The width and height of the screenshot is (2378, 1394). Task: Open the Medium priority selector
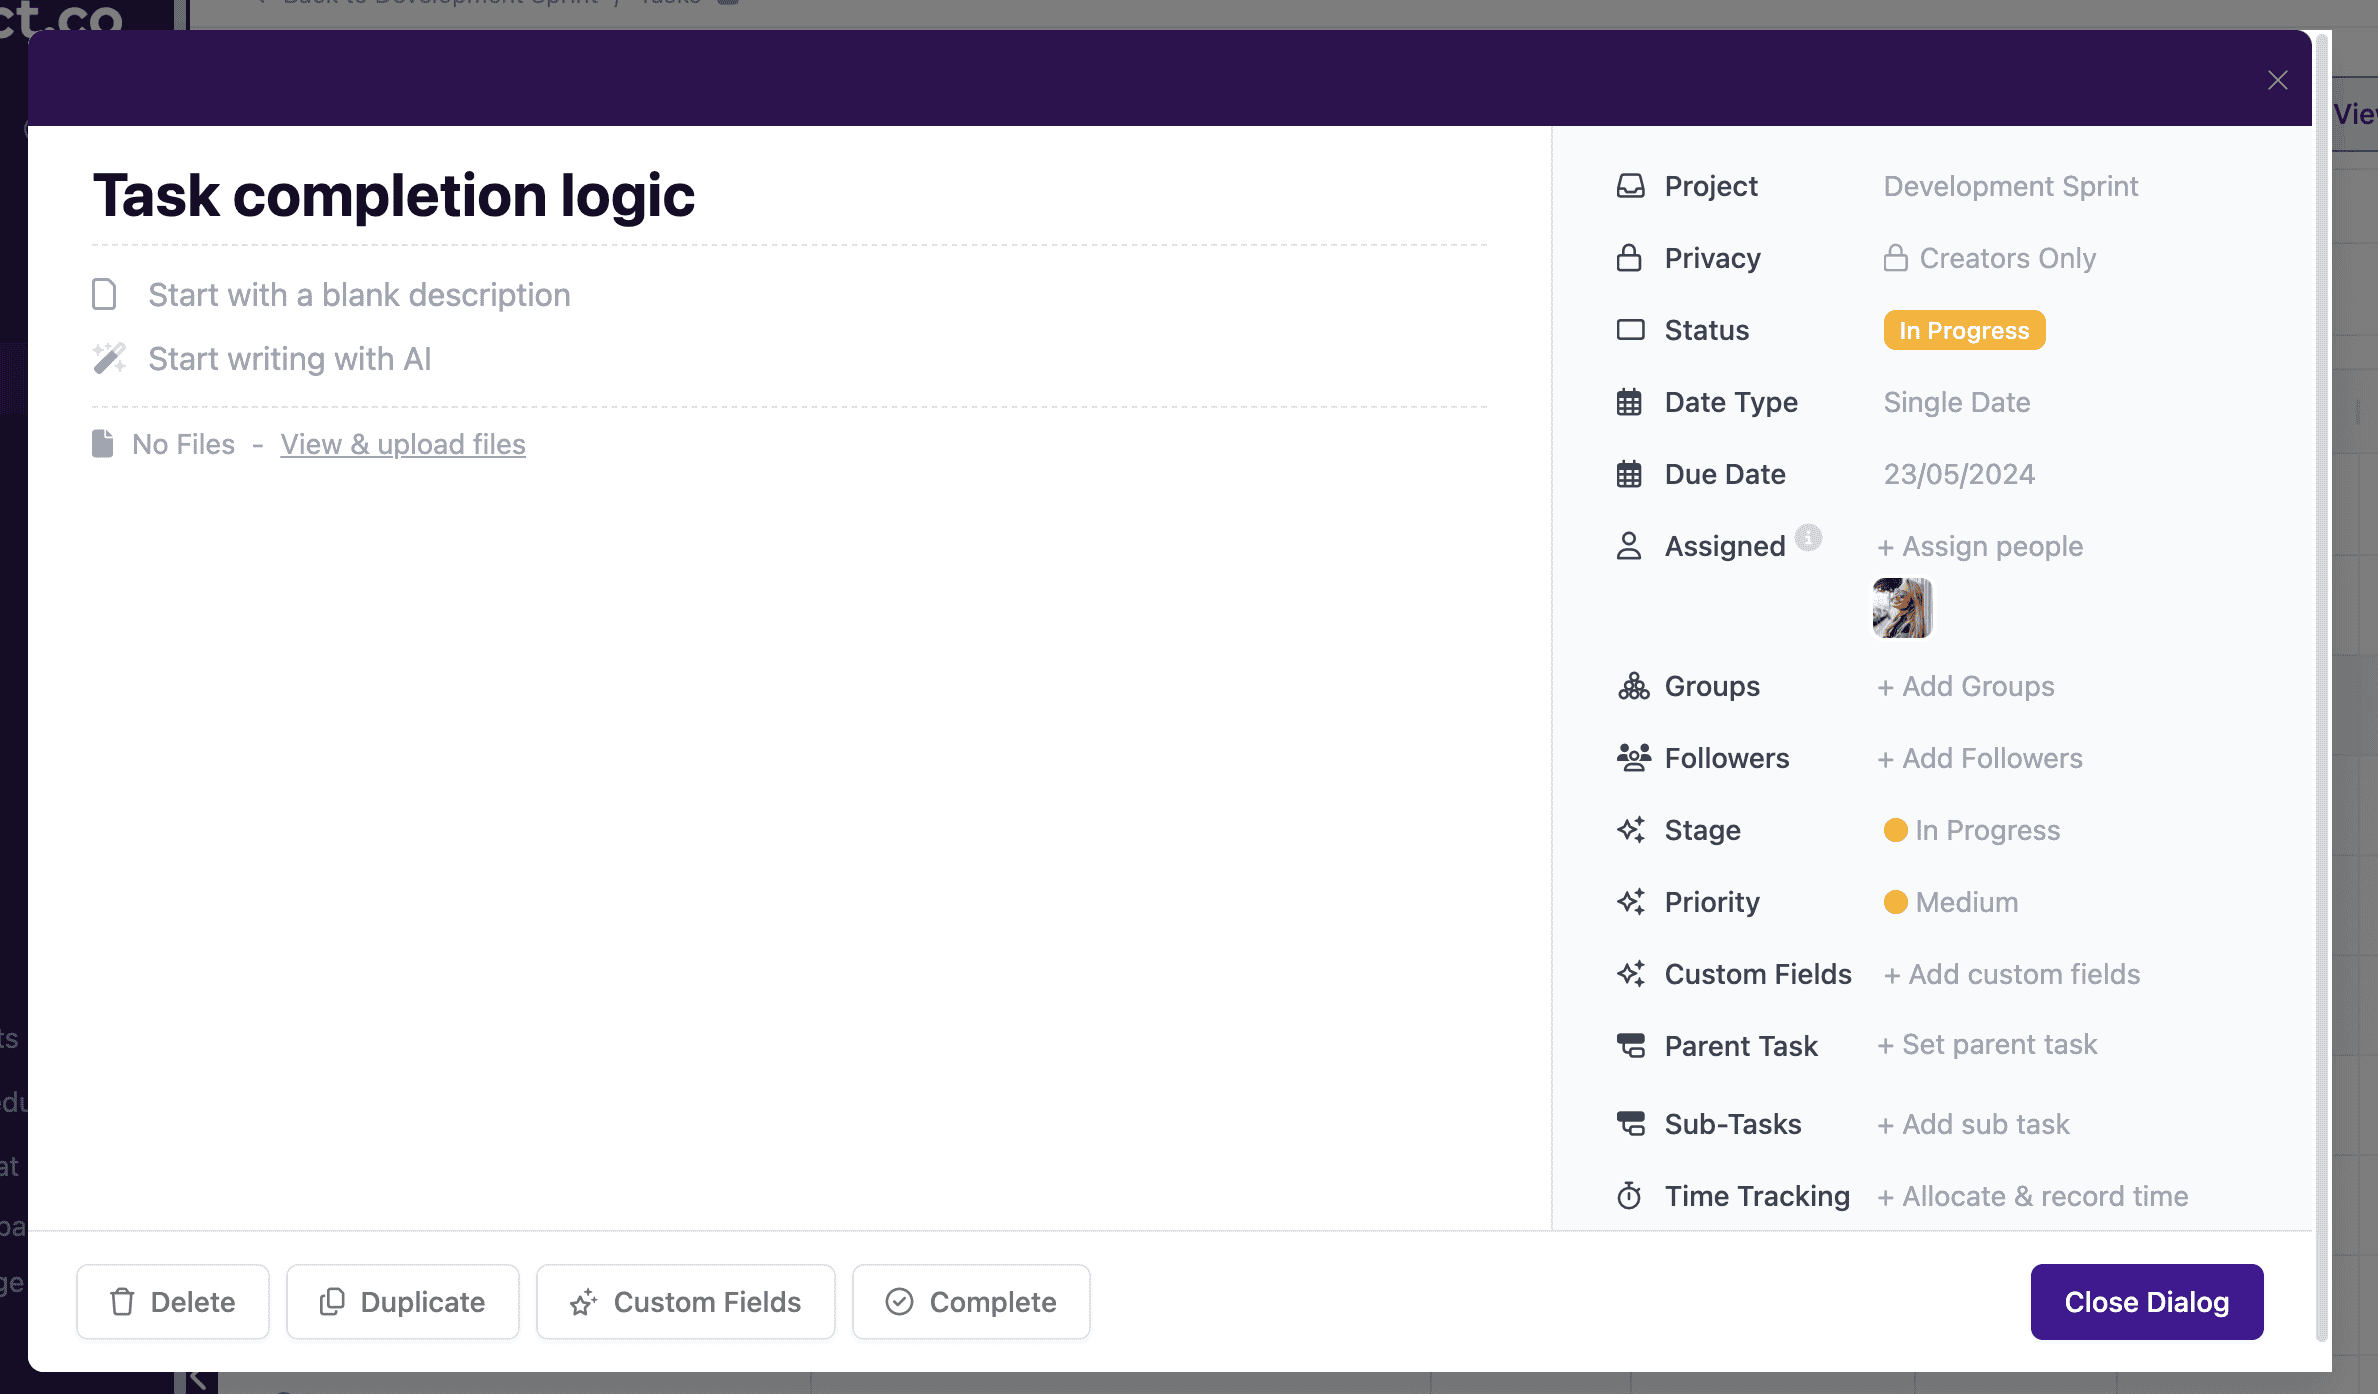click(x=1965, y=902)
